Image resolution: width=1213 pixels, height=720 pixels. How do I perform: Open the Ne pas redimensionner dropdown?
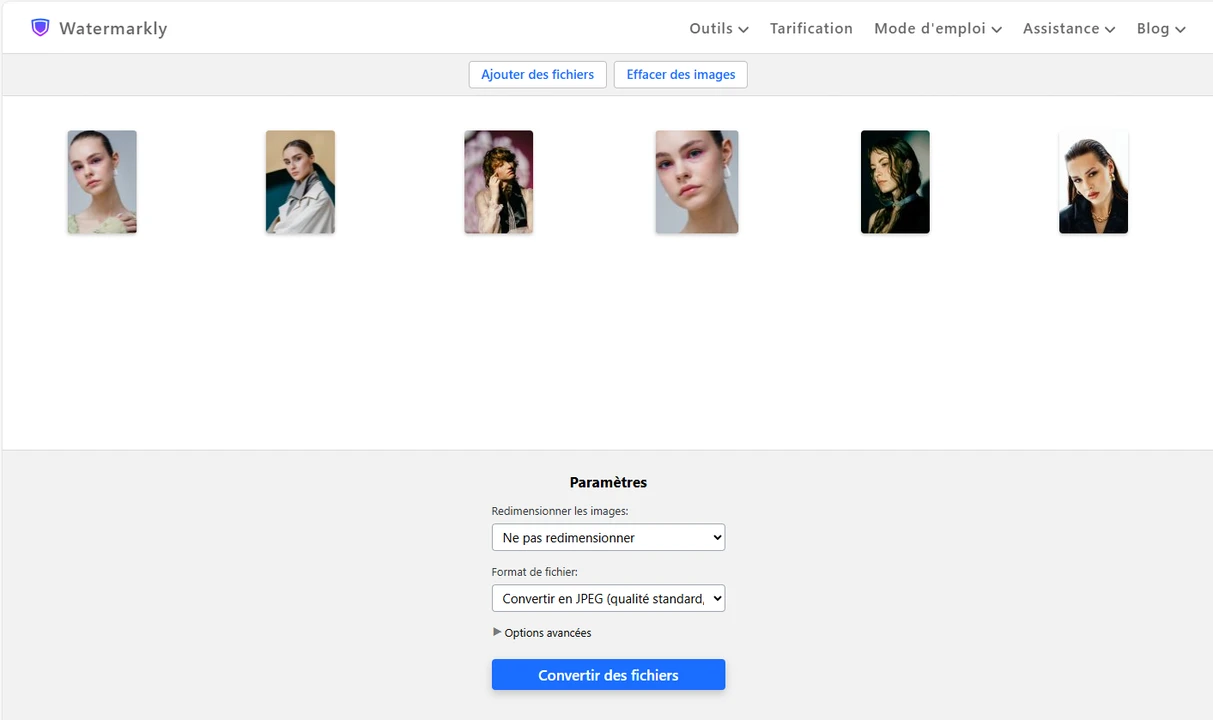pos(608,538)
